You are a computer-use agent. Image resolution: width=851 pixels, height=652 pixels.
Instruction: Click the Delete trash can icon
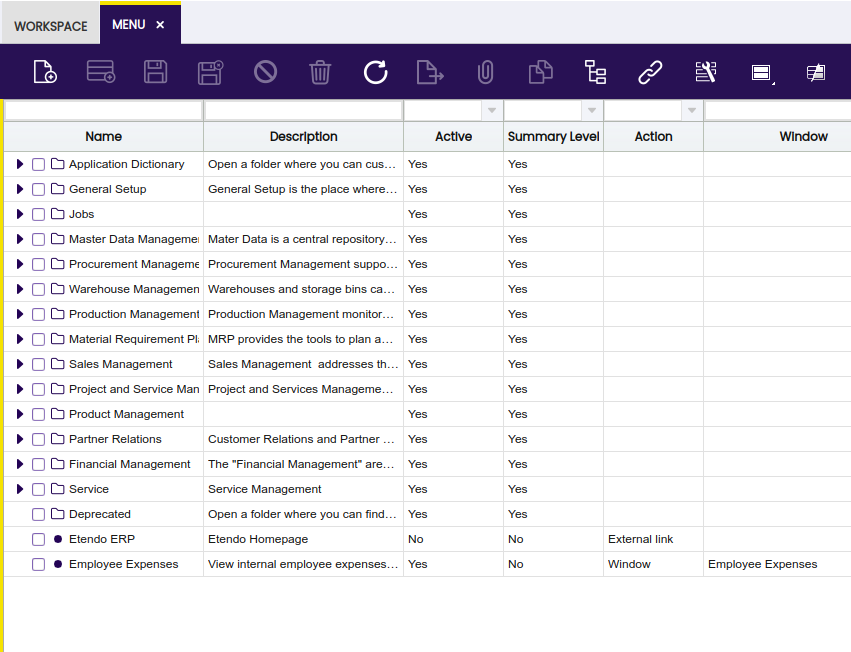tap(320, 72)
